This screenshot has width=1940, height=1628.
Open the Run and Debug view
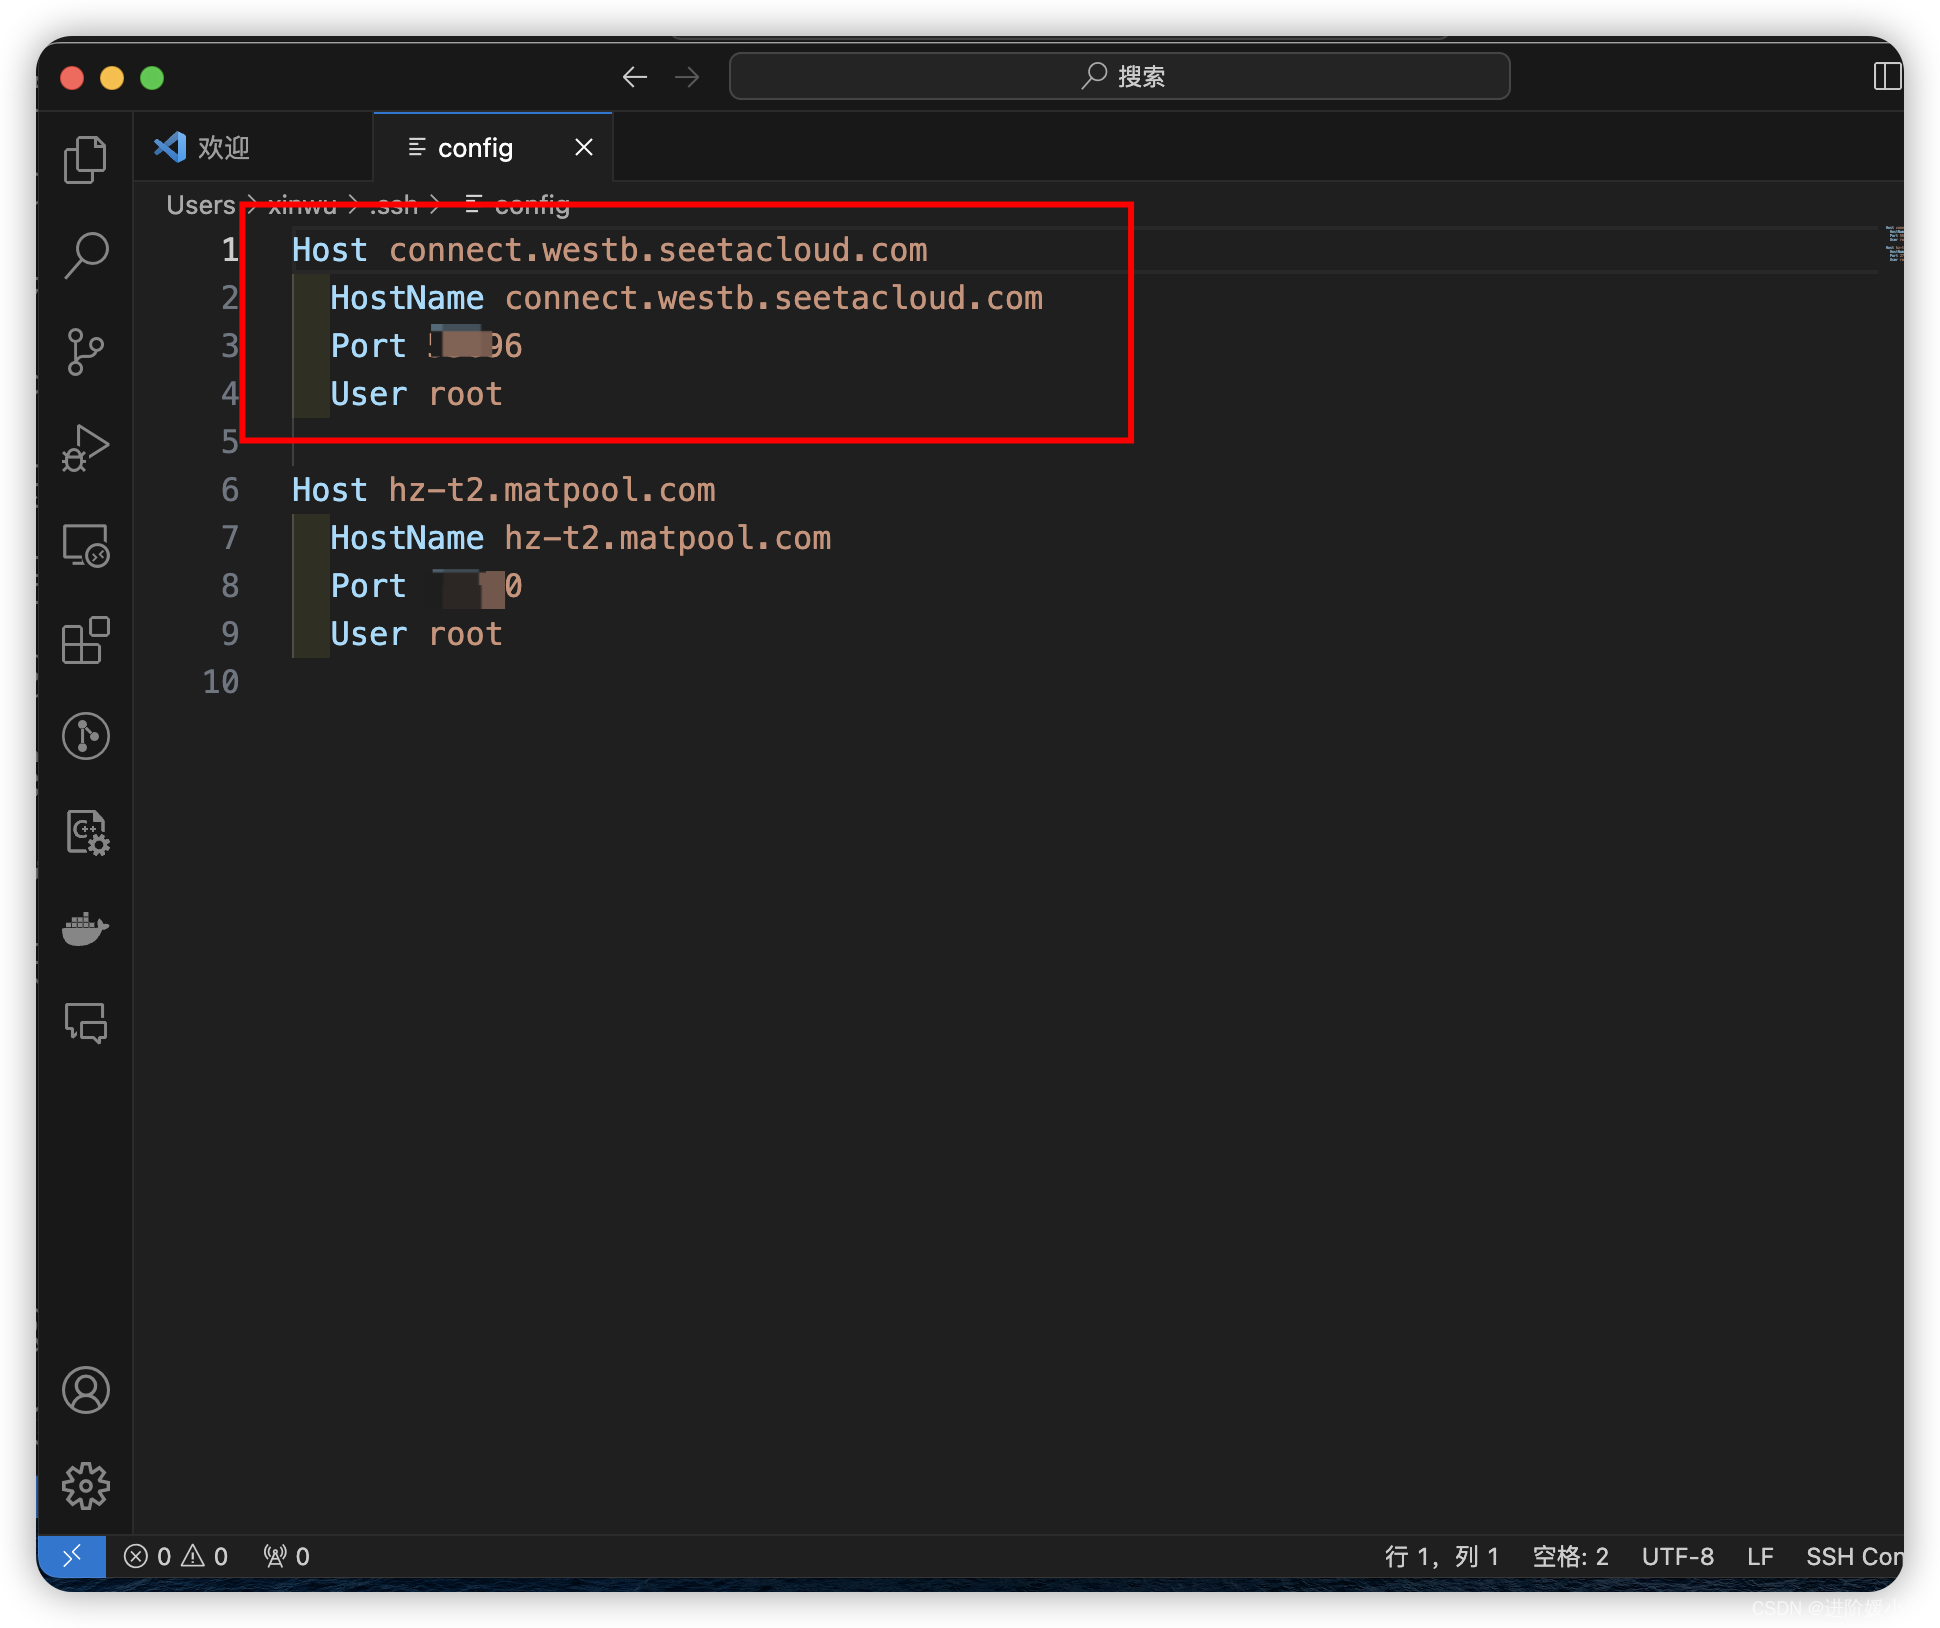pos(85,447)
